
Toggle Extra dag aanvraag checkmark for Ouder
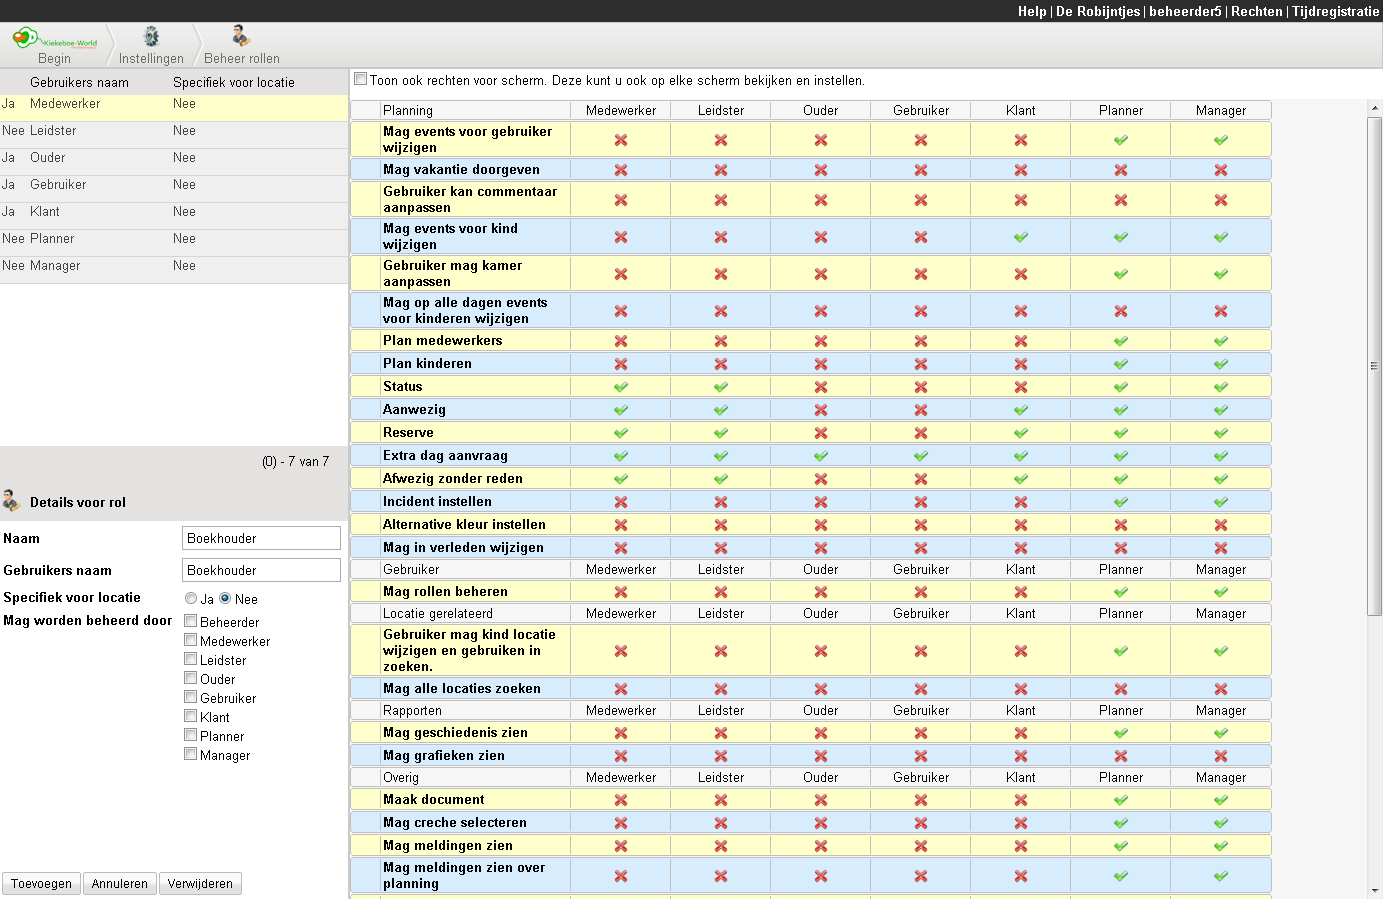821,456
